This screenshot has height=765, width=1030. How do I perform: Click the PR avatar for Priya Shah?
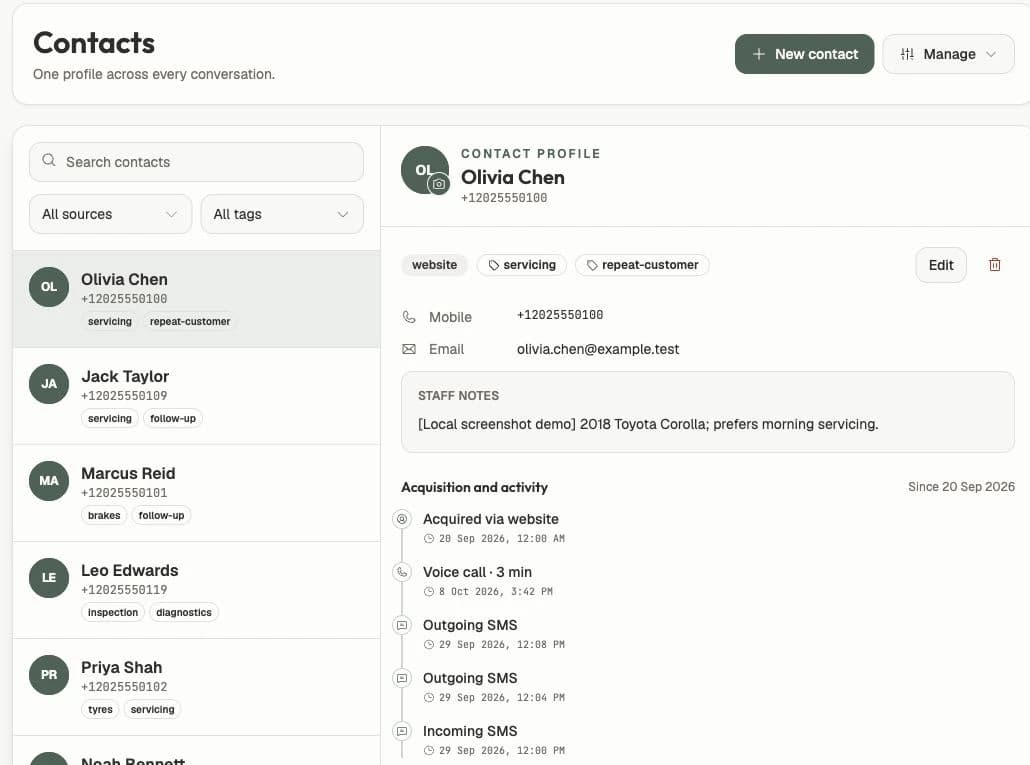pyautogui.click(x=49, y=675)
